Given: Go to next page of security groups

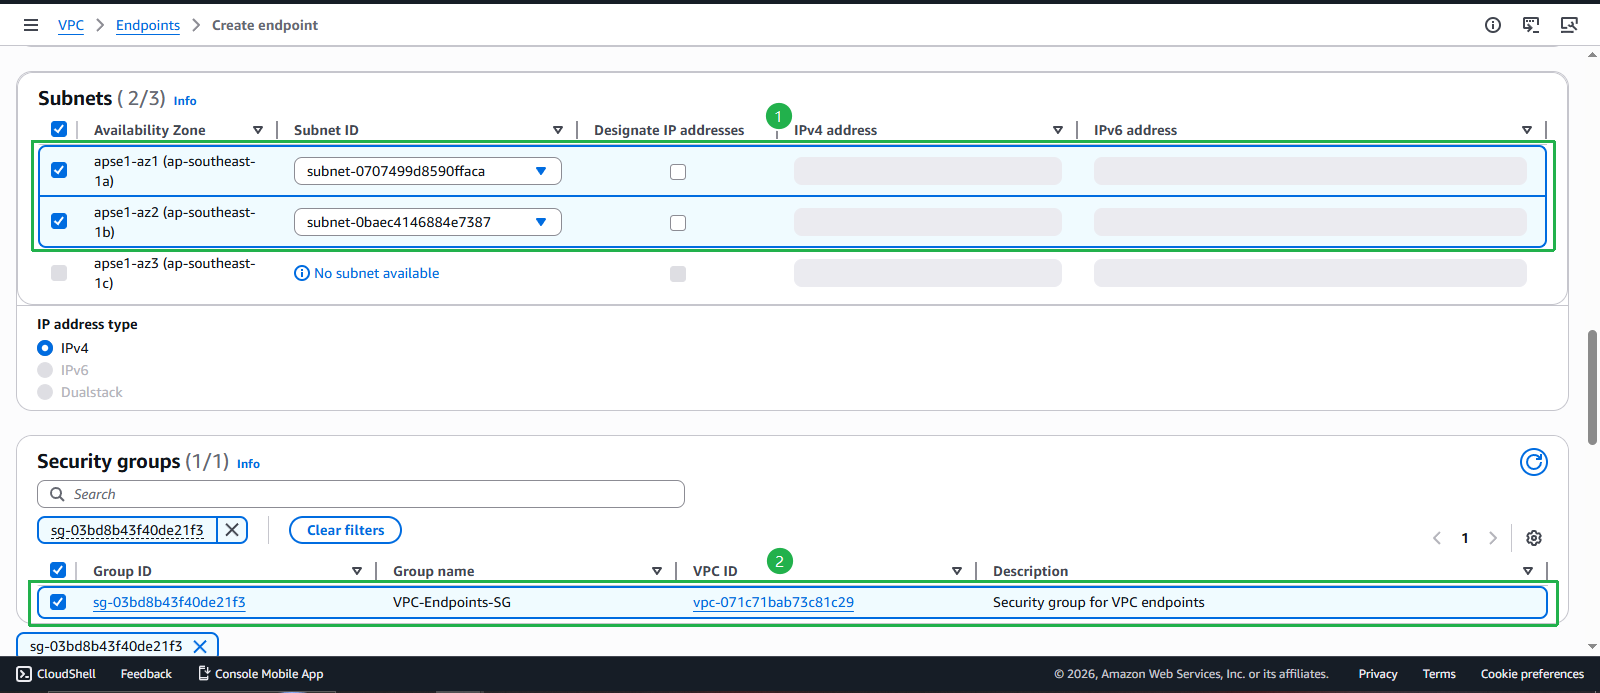Looking at the screenshot, I should (x=1493, y=538).
